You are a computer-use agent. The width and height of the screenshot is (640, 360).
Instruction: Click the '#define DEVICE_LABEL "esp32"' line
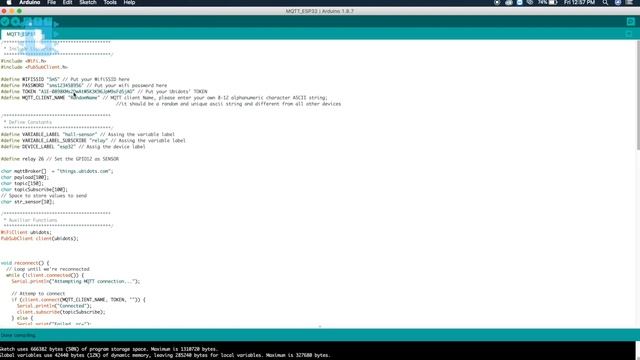point(73,147)
